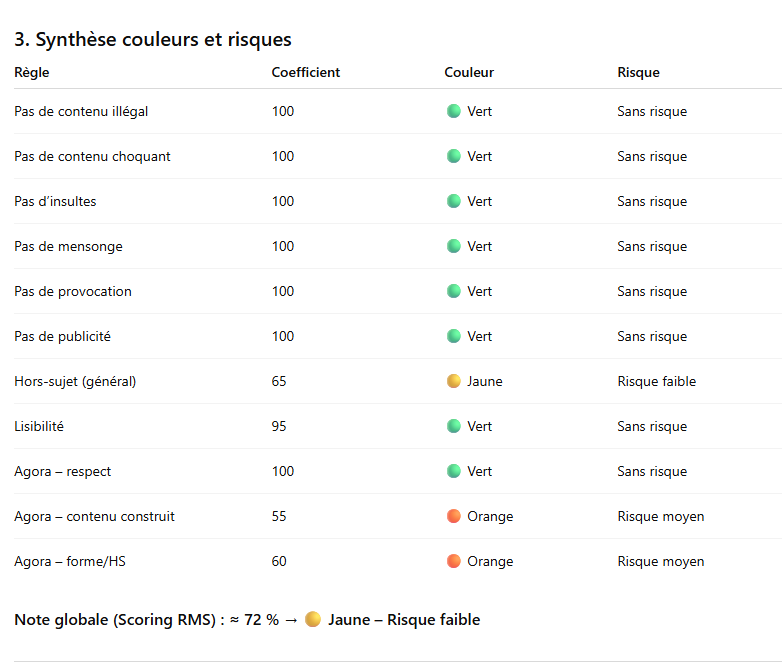This screenshot has width=784, height=670.
Task: Click the "Risque faible" cell in the Hors-sujet row
Action: point(656,381)
